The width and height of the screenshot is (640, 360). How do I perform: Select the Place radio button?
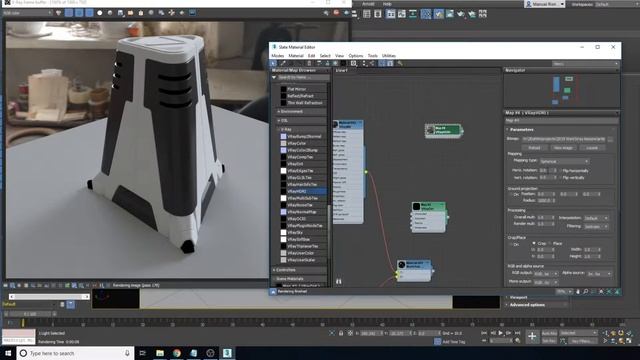click(551, 243)
